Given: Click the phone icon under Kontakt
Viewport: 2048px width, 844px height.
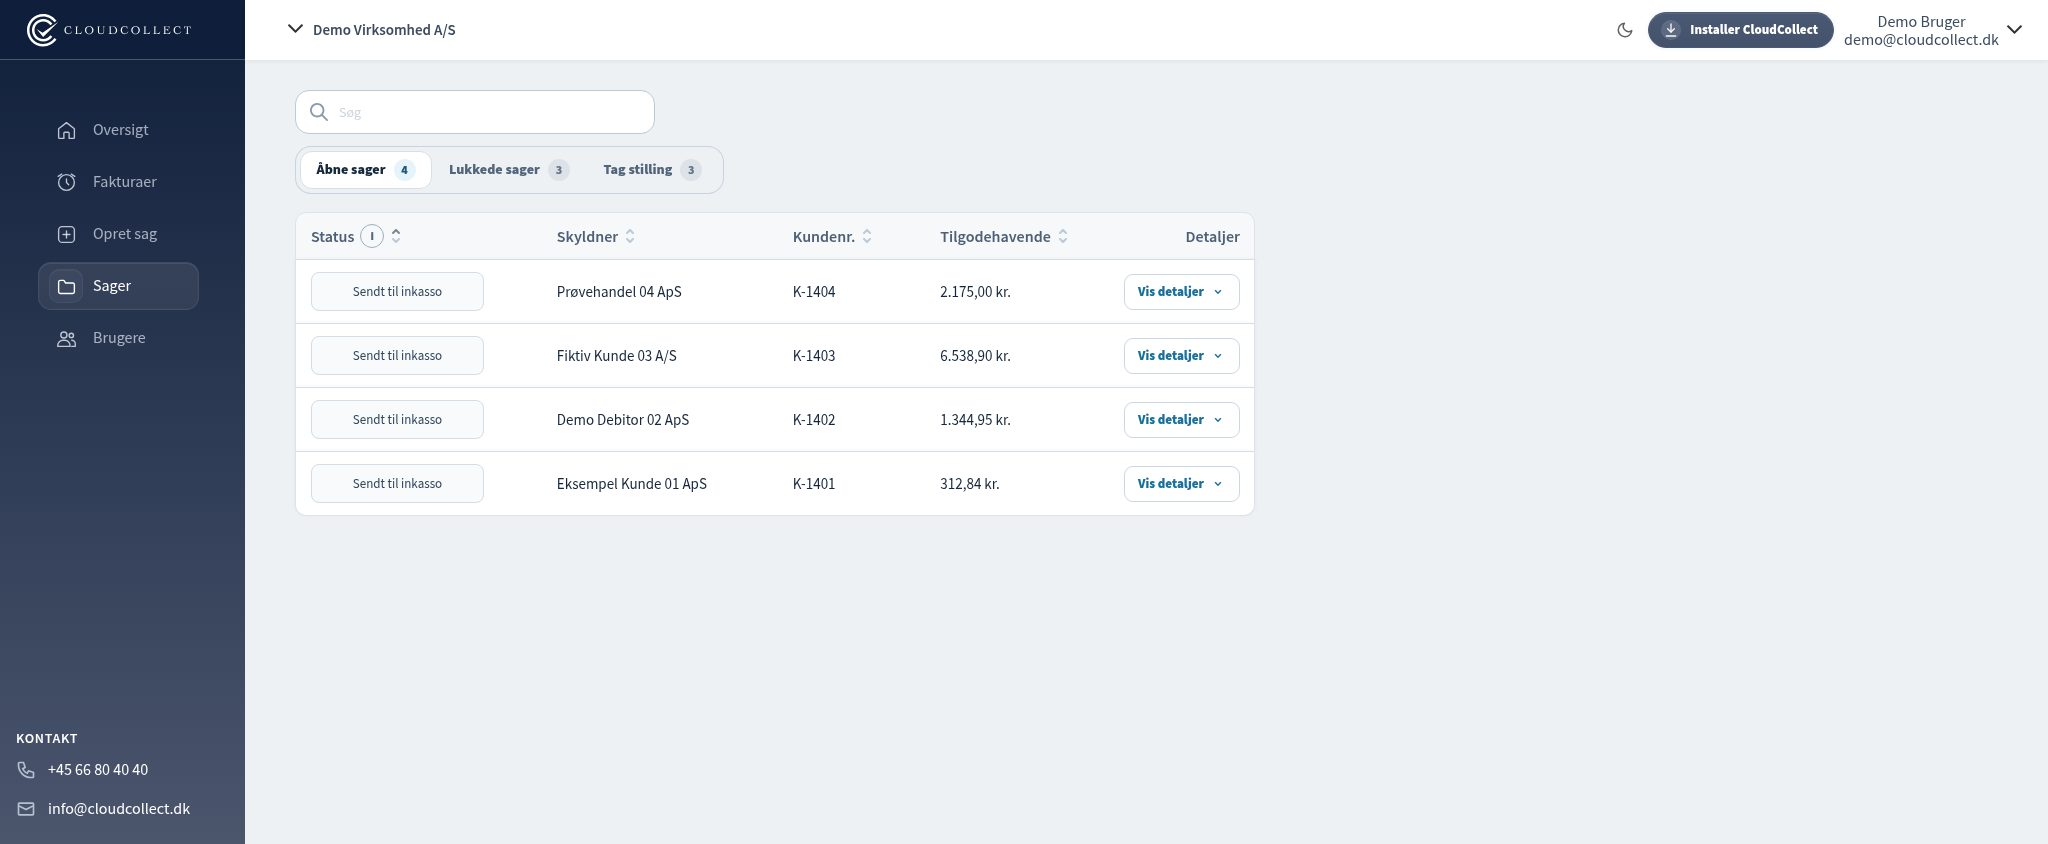Looking at the screenshot, I should [x=26, y=770].
